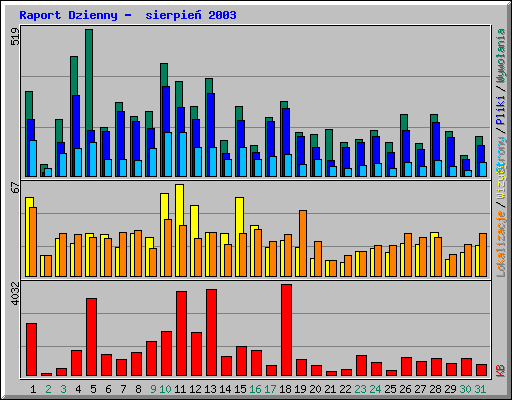Click the red KB legend label
This screenshot has height=400, width=512.
501,371
